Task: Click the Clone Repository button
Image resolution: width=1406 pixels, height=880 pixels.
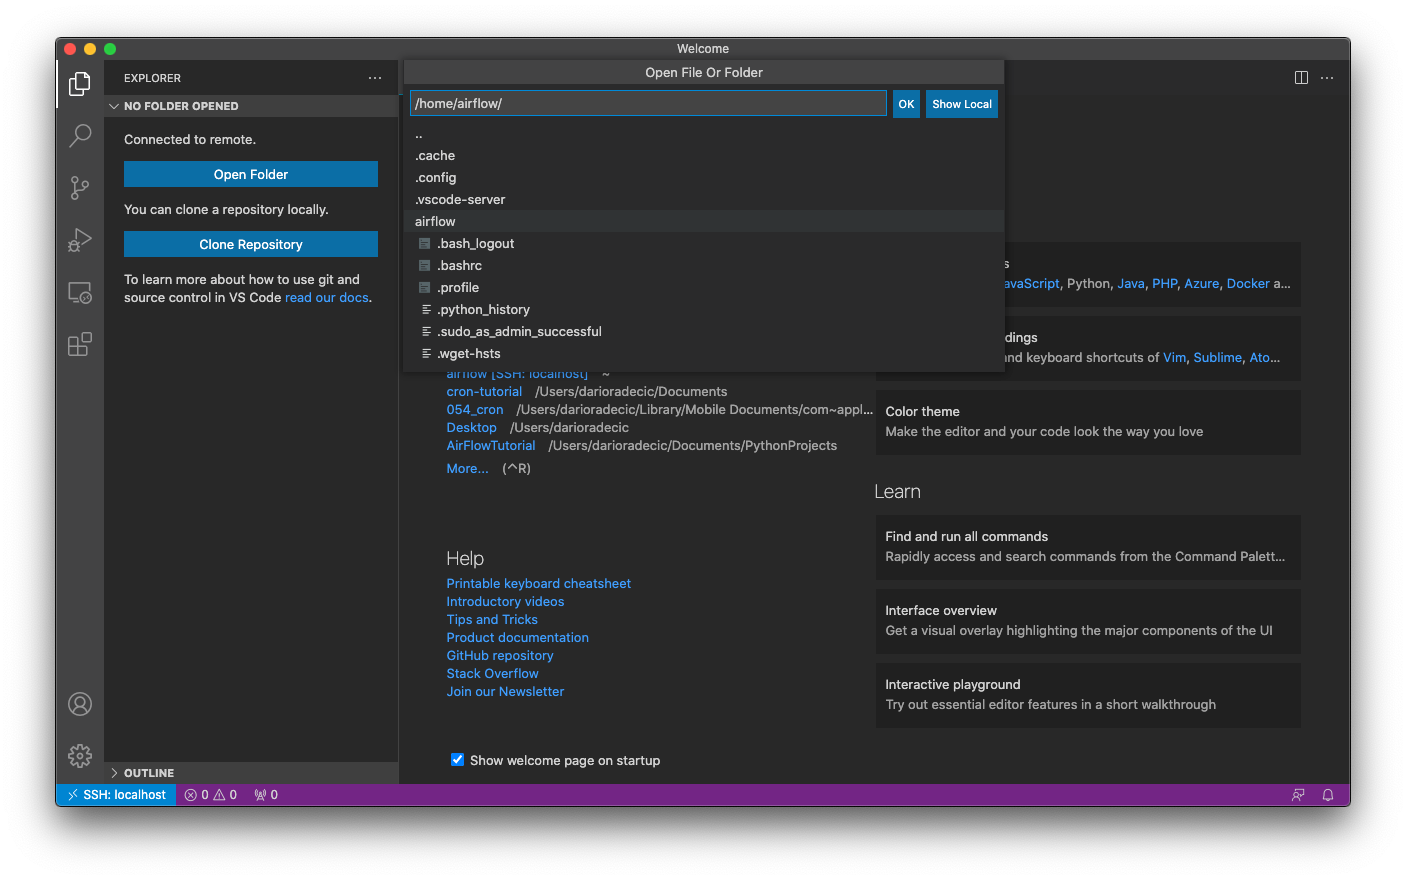Action: click(x=251, y=244)
